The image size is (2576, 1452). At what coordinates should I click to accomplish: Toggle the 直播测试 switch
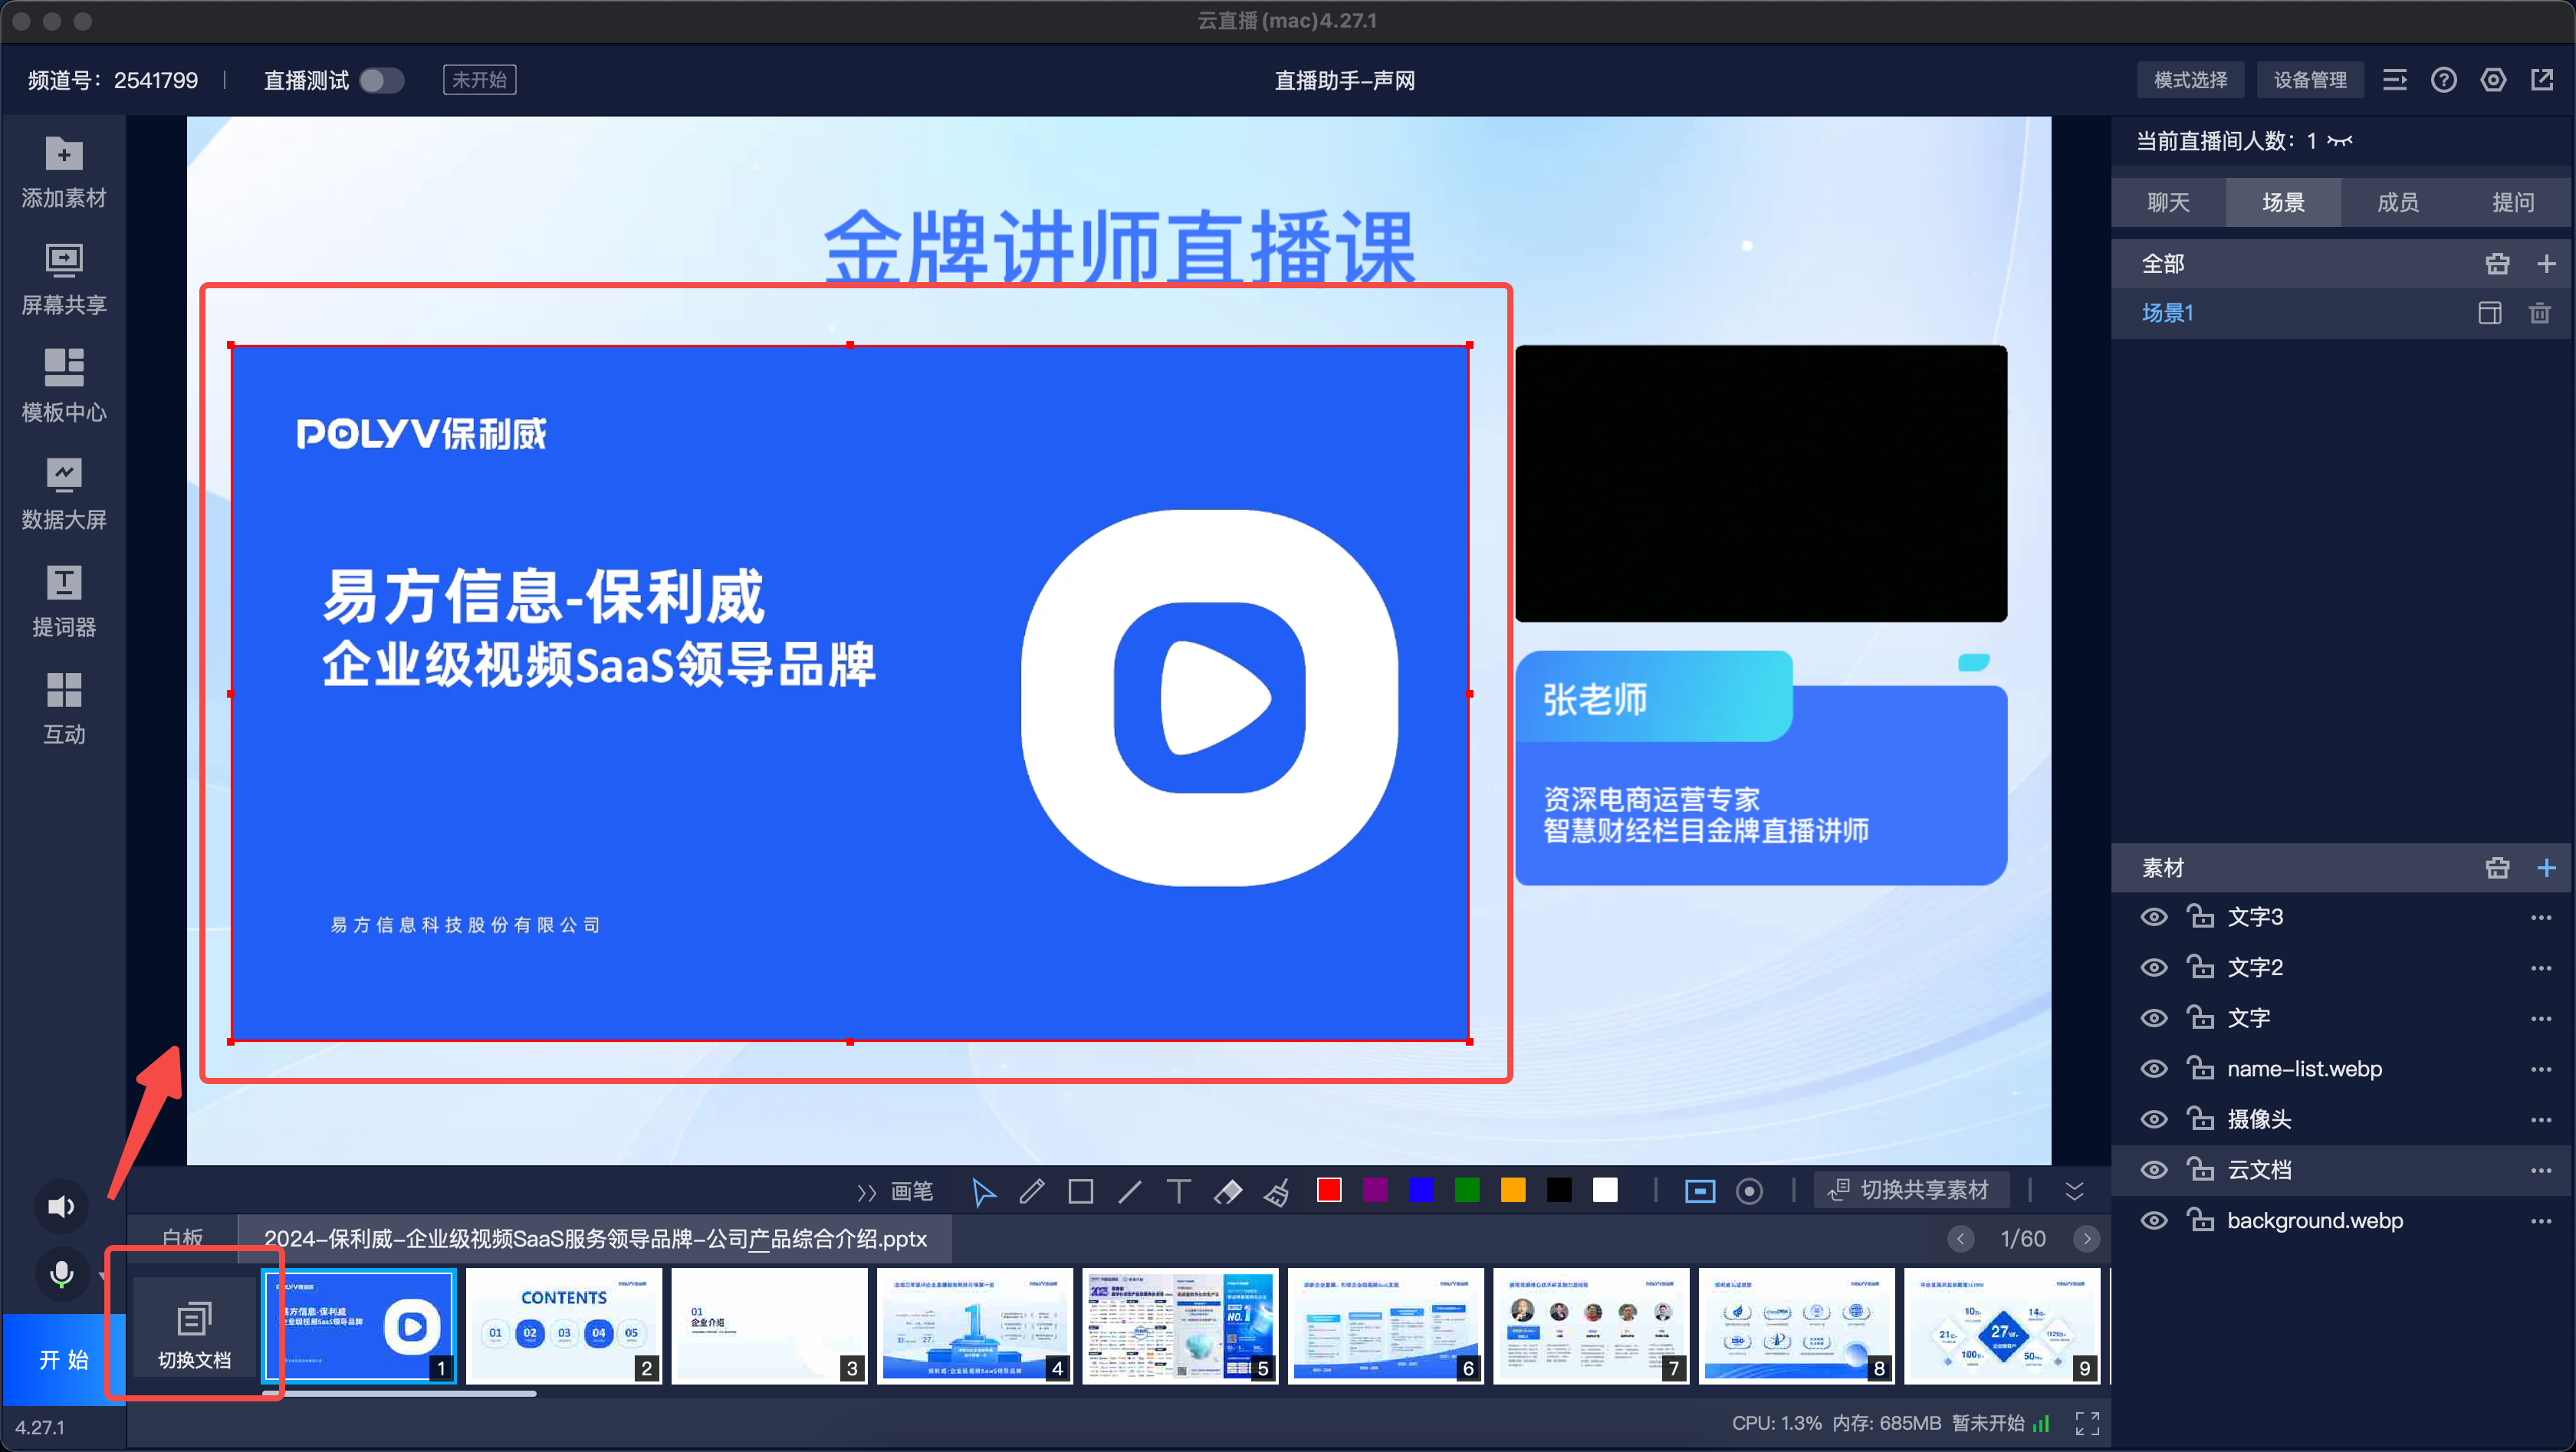point(381,80)
